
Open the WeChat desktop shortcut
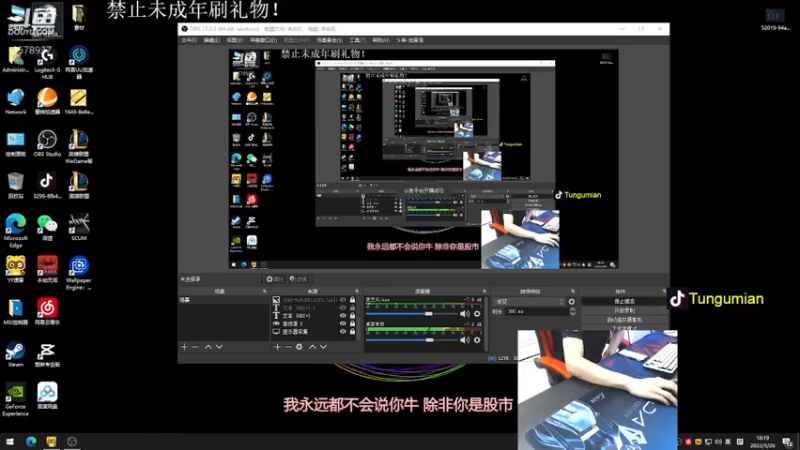click(x=47, y=228)
